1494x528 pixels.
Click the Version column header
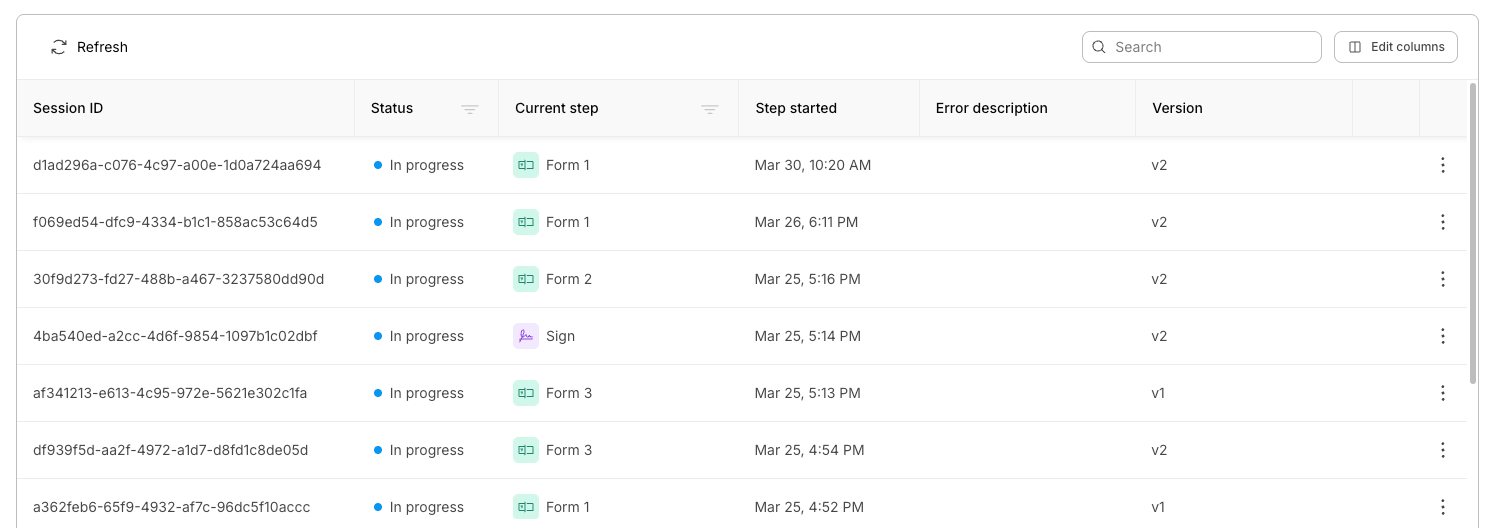click(1177, 108)
